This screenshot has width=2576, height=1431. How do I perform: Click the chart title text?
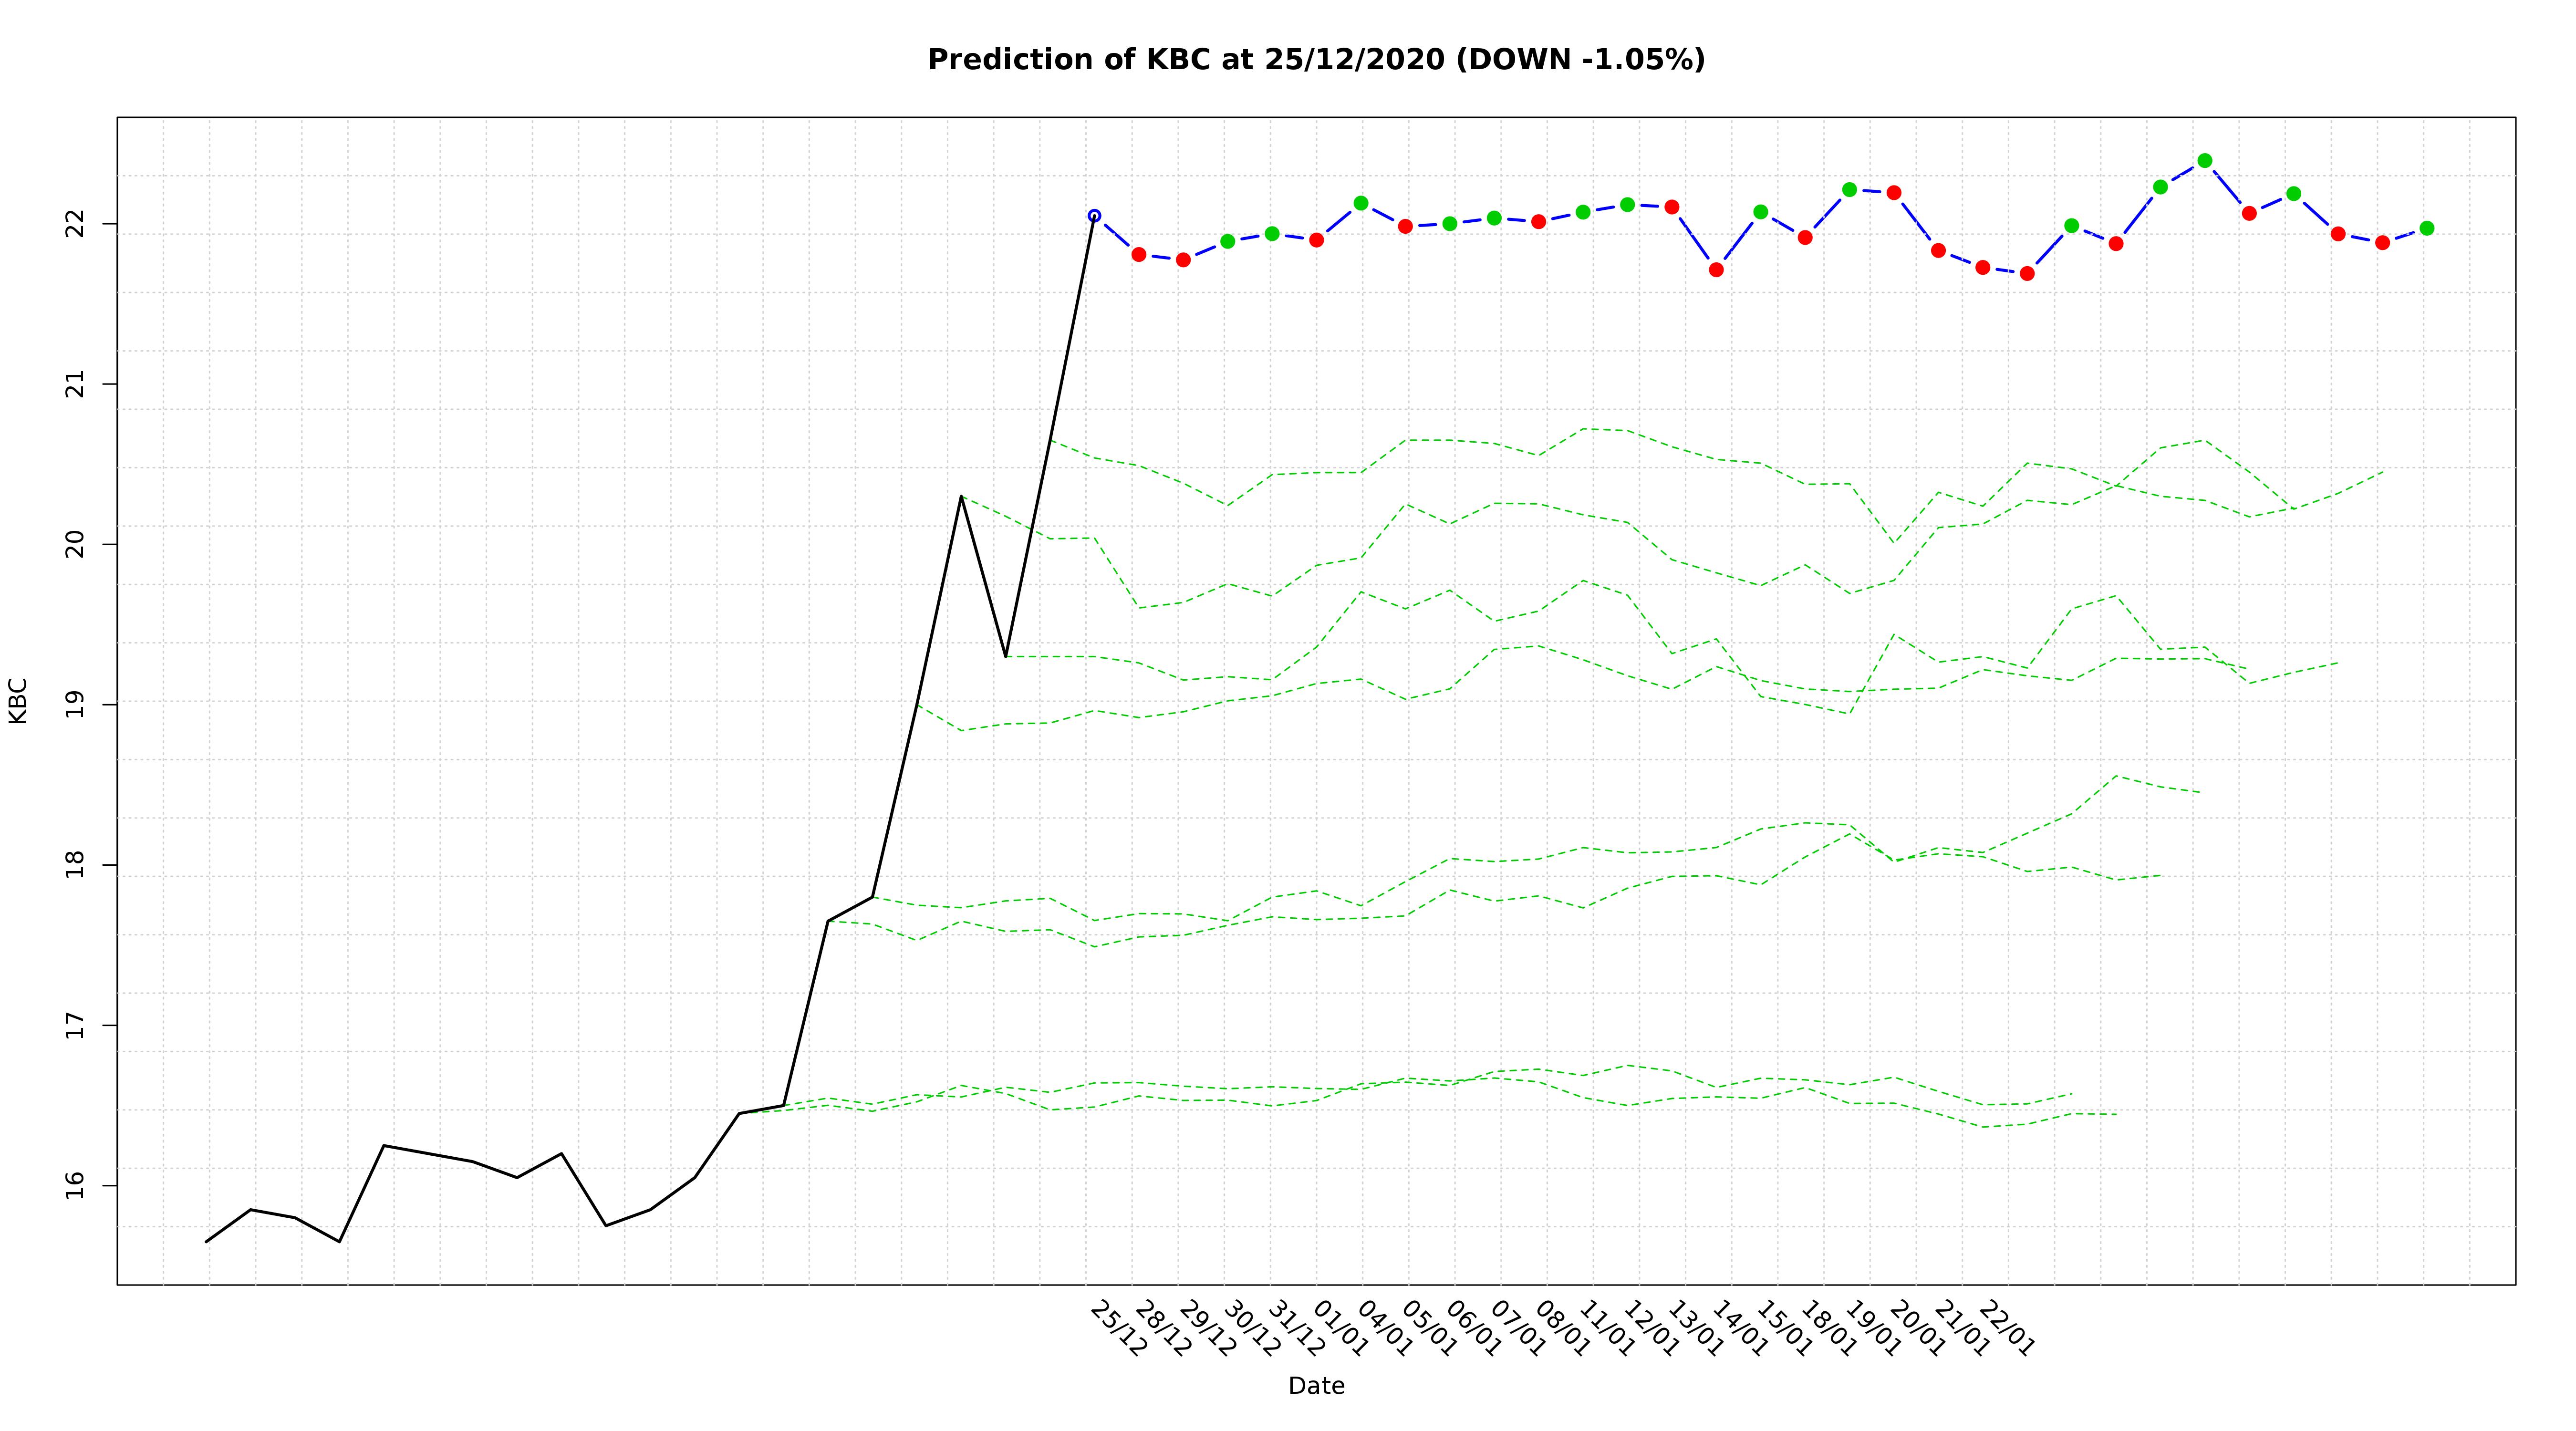[x=1316, y=60]
